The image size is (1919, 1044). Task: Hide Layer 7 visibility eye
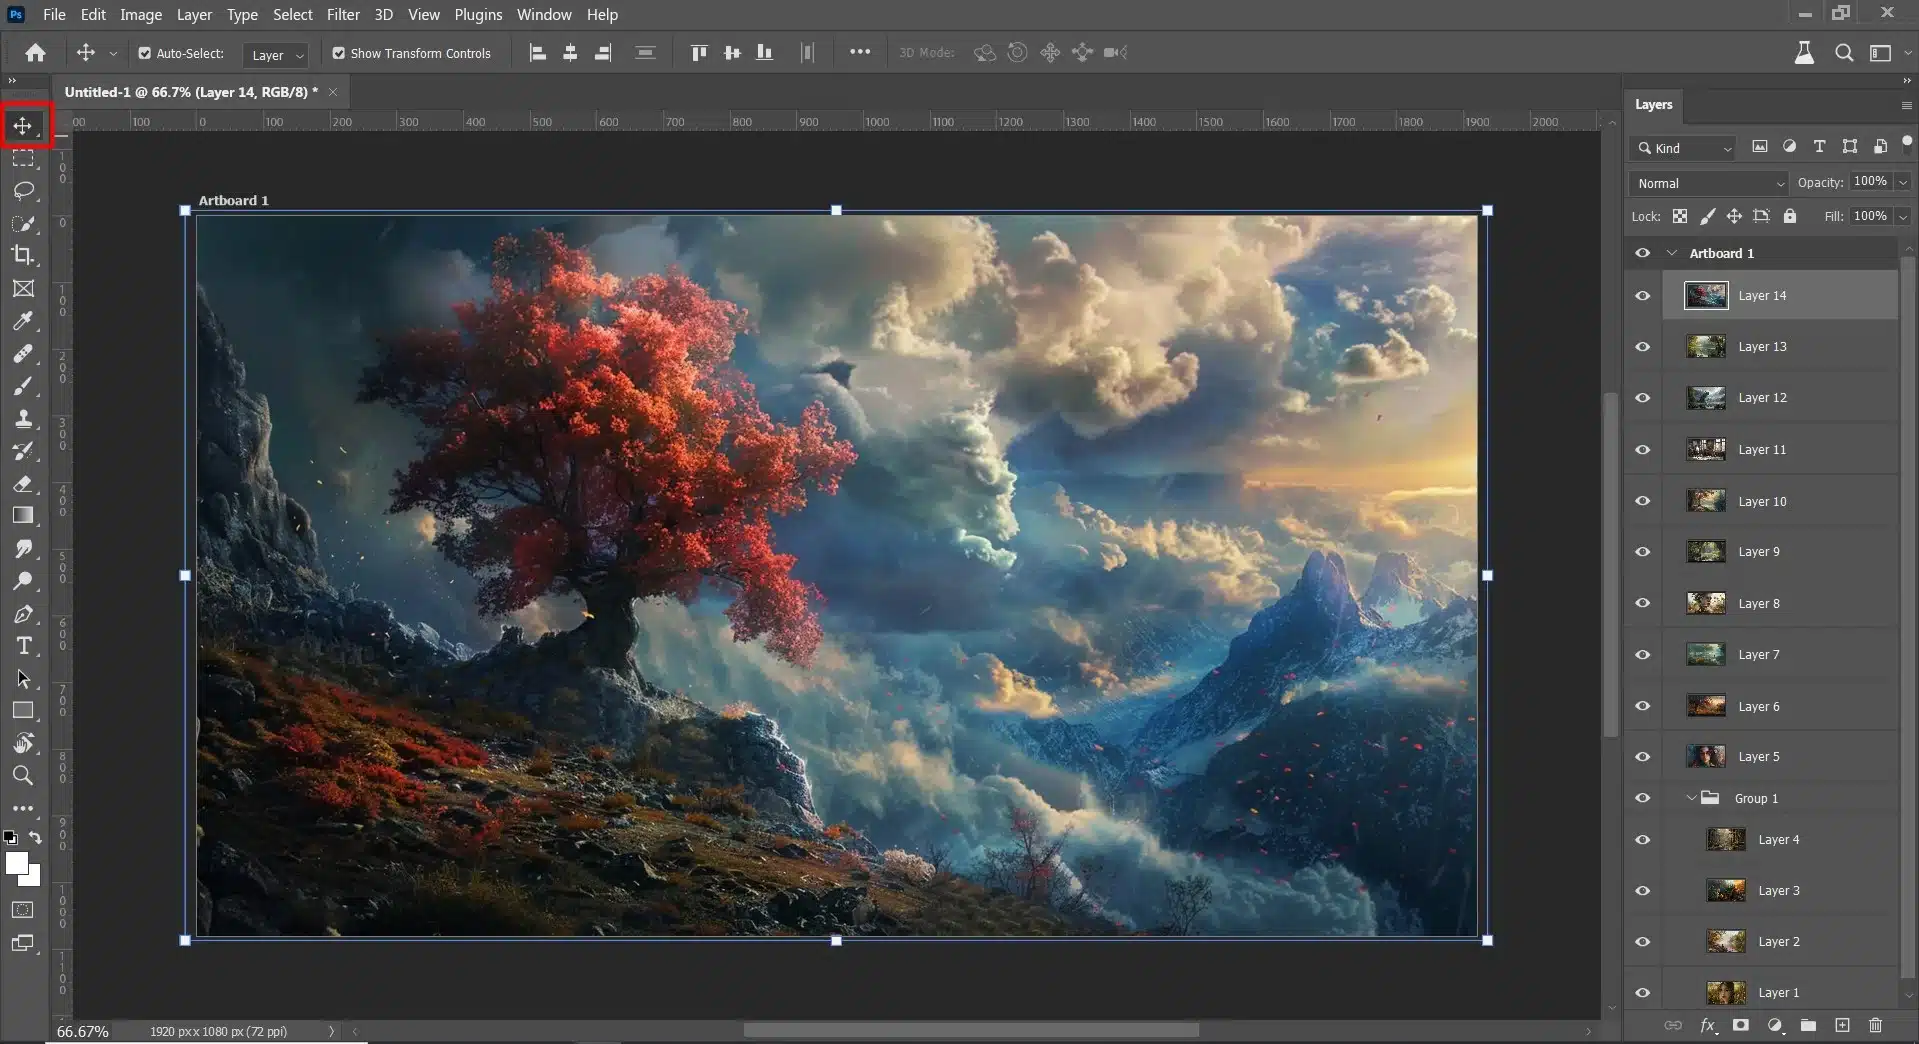[x=1642, y=655]
